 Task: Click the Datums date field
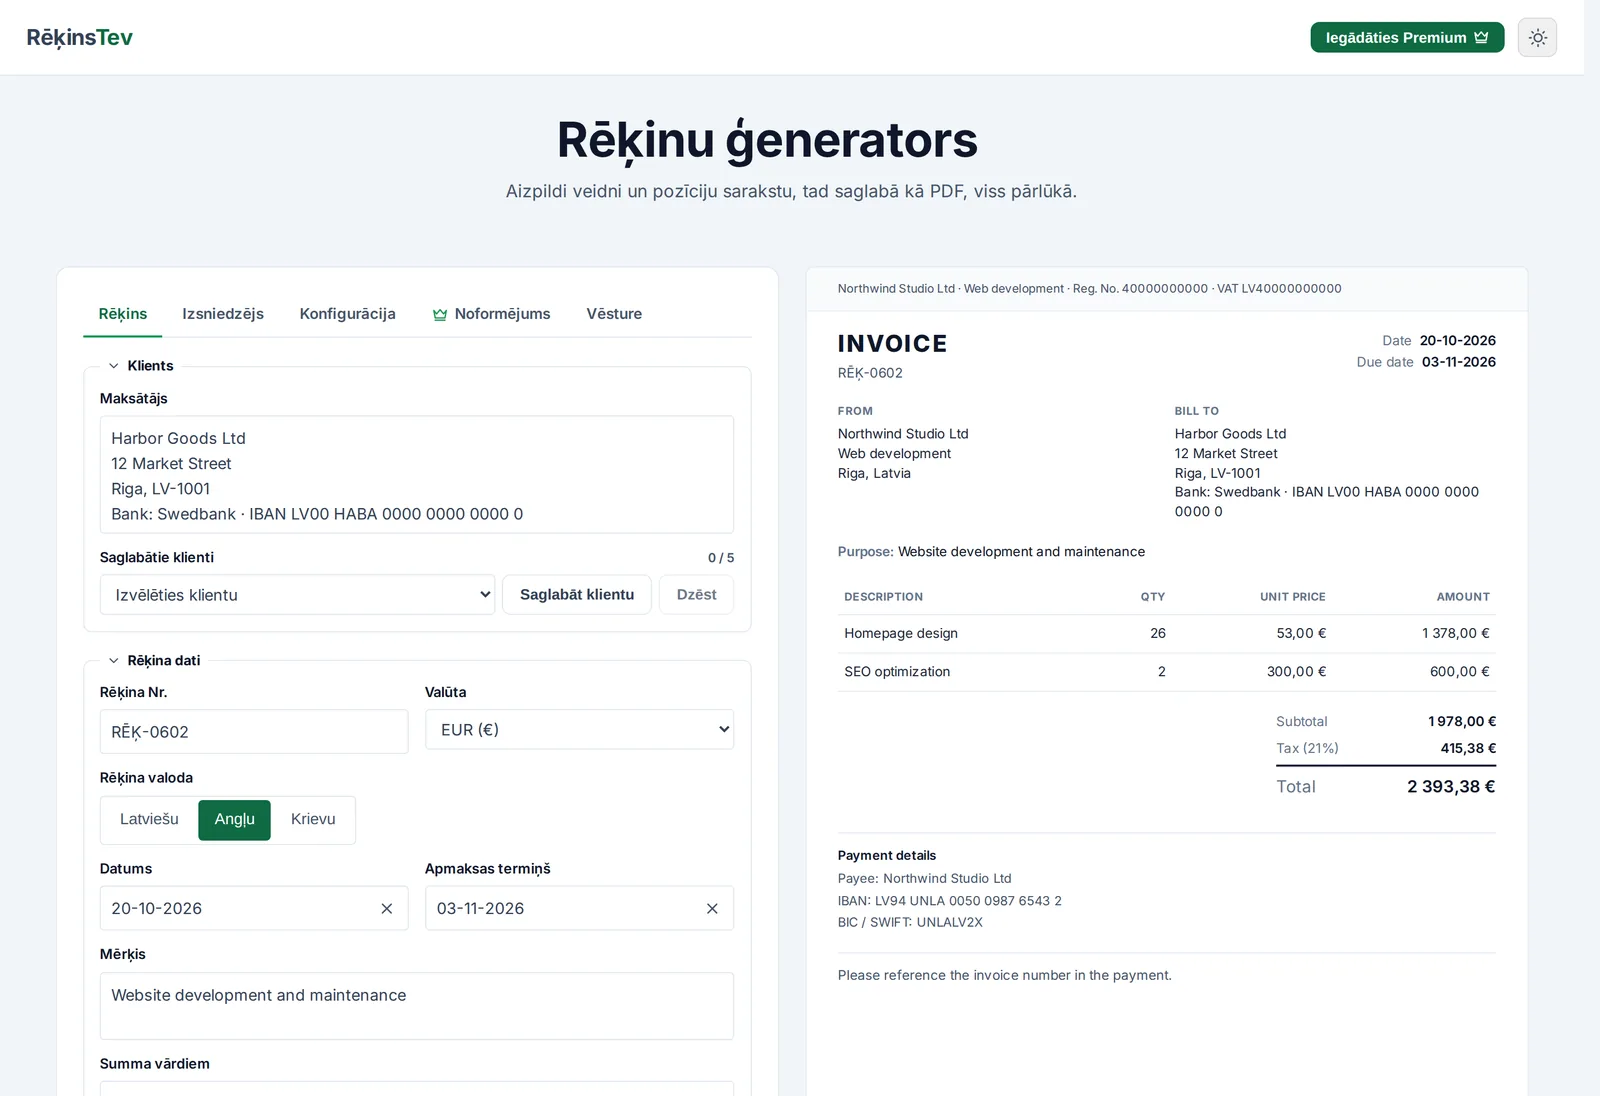pyautogui.click(x=254, y=909)
